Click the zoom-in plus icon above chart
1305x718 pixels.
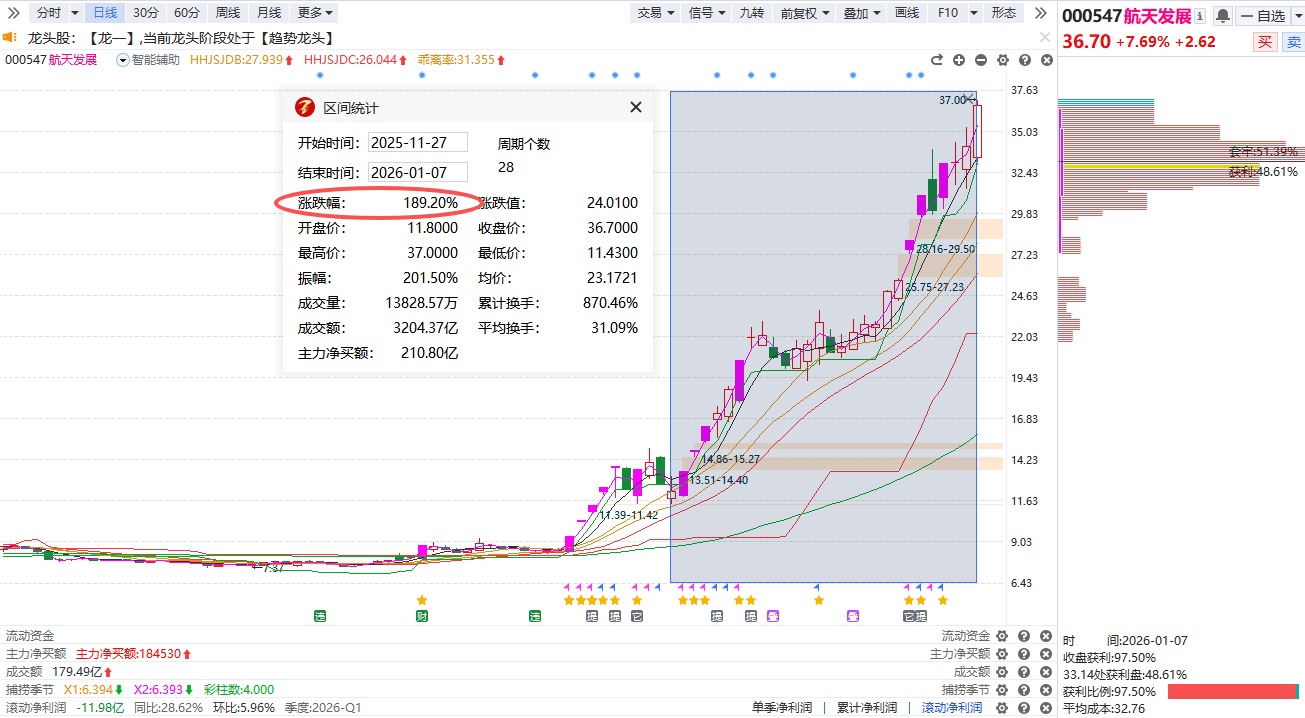959,60
